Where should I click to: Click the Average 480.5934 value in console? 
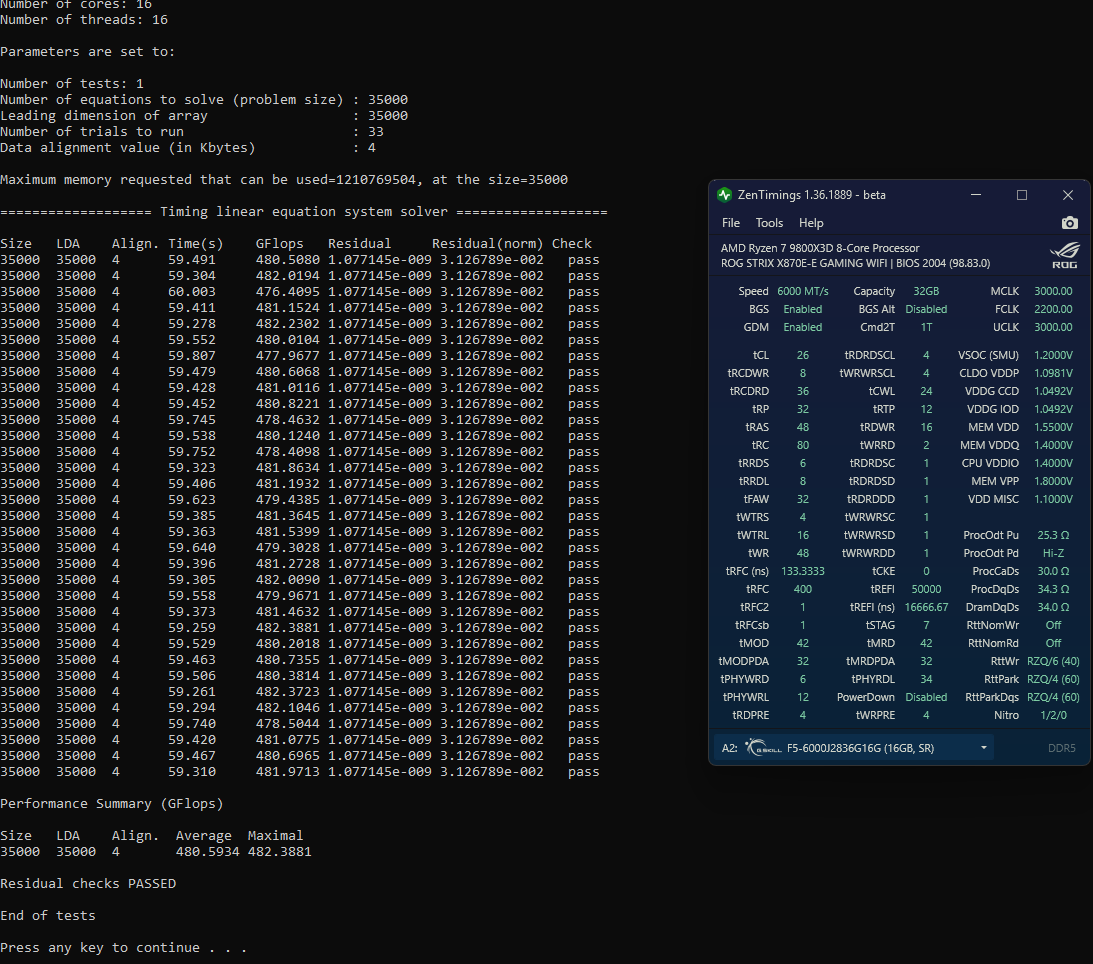pyautogui.click(x=207, y=852)
